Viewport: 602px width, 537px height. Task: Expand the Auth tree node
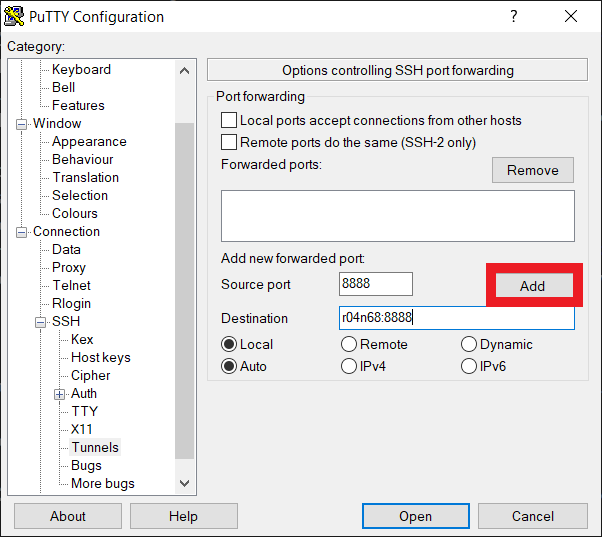click(x=59, y=394)
